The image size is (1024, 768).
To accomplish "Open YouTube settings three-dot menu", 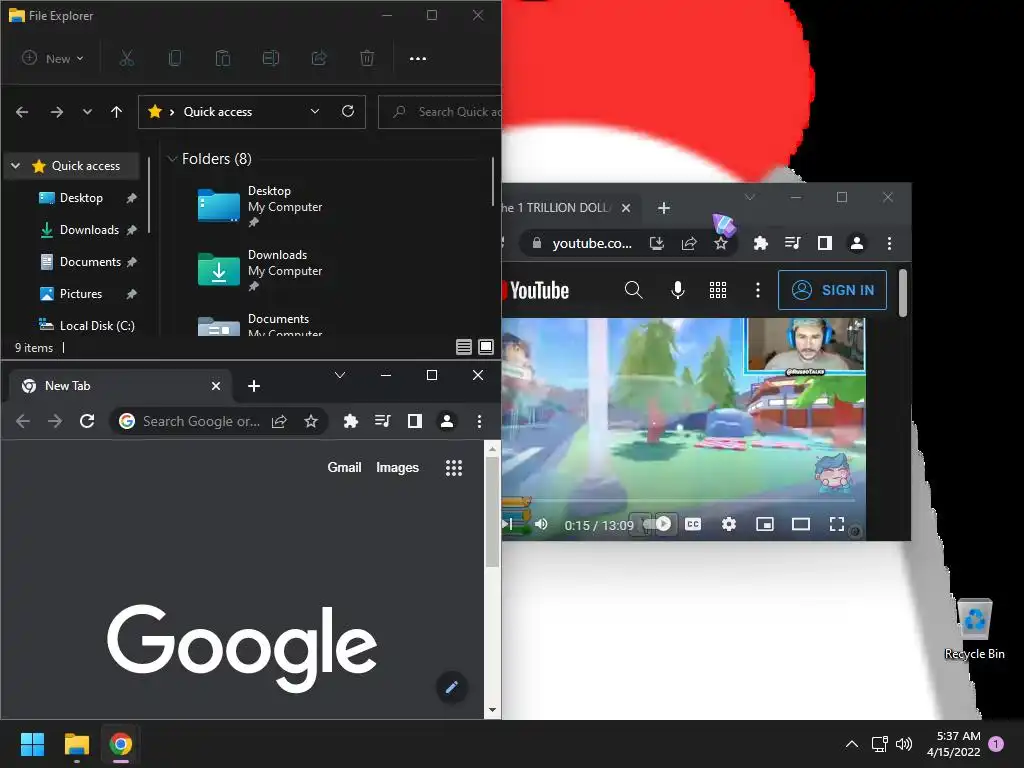I will tap(758, 290).
